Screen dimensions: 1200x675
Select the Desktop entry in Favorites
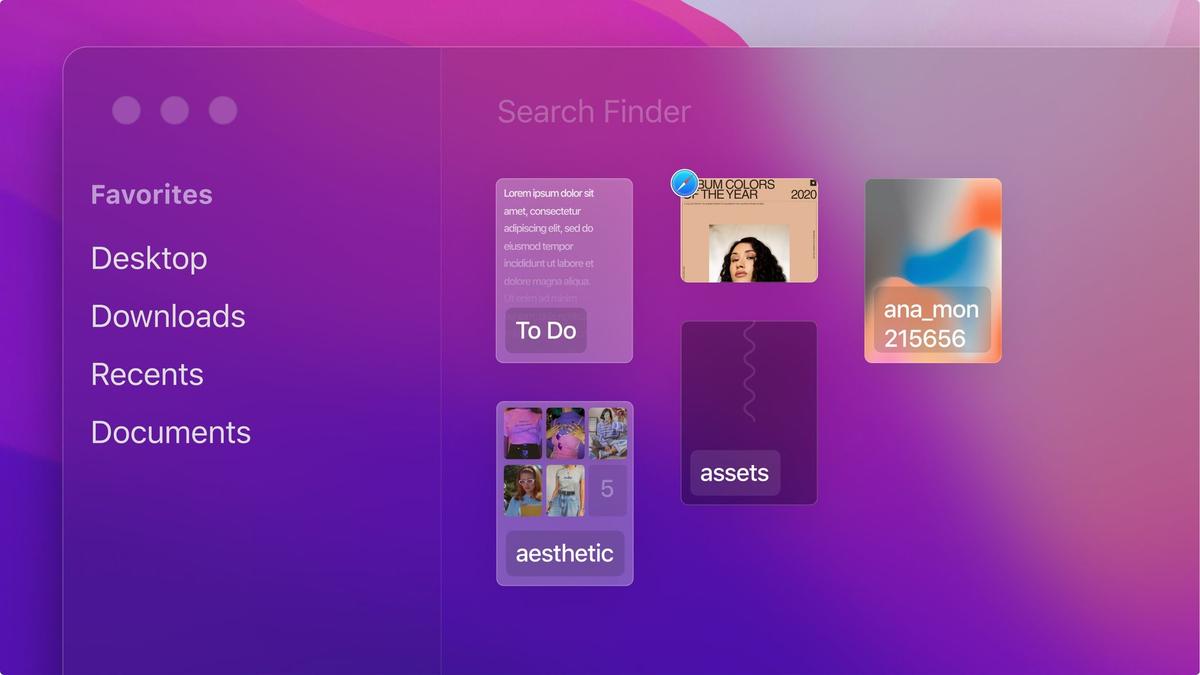[x=148, y=258]
